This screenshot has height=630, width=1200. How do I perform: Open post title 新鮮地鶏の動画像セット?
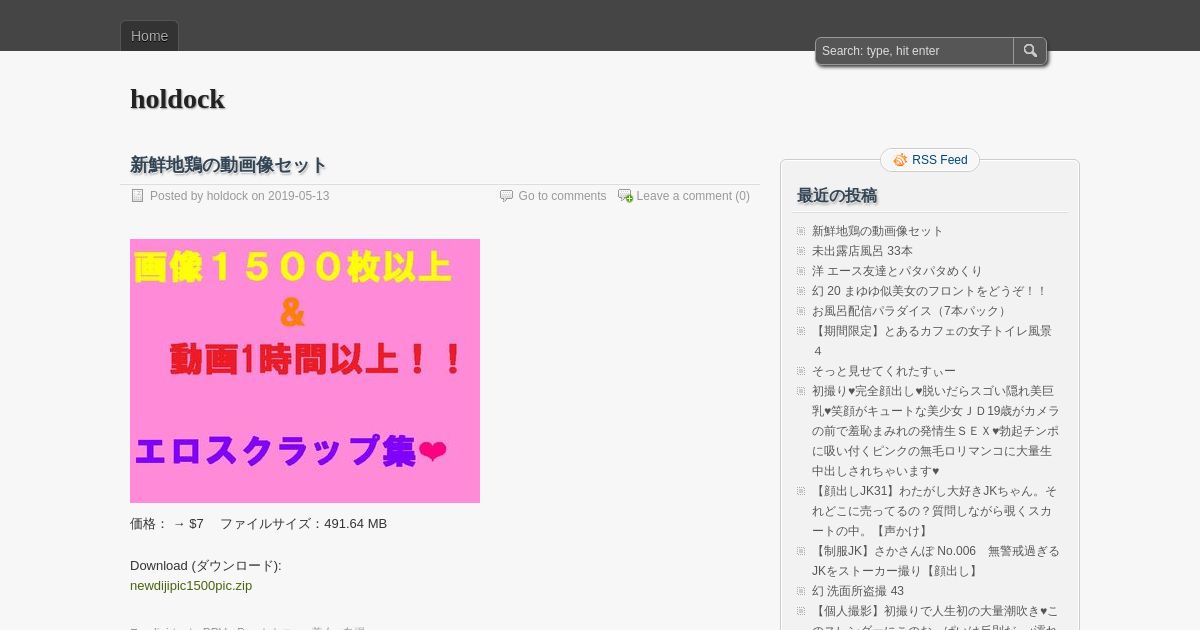tap(228, 165)
